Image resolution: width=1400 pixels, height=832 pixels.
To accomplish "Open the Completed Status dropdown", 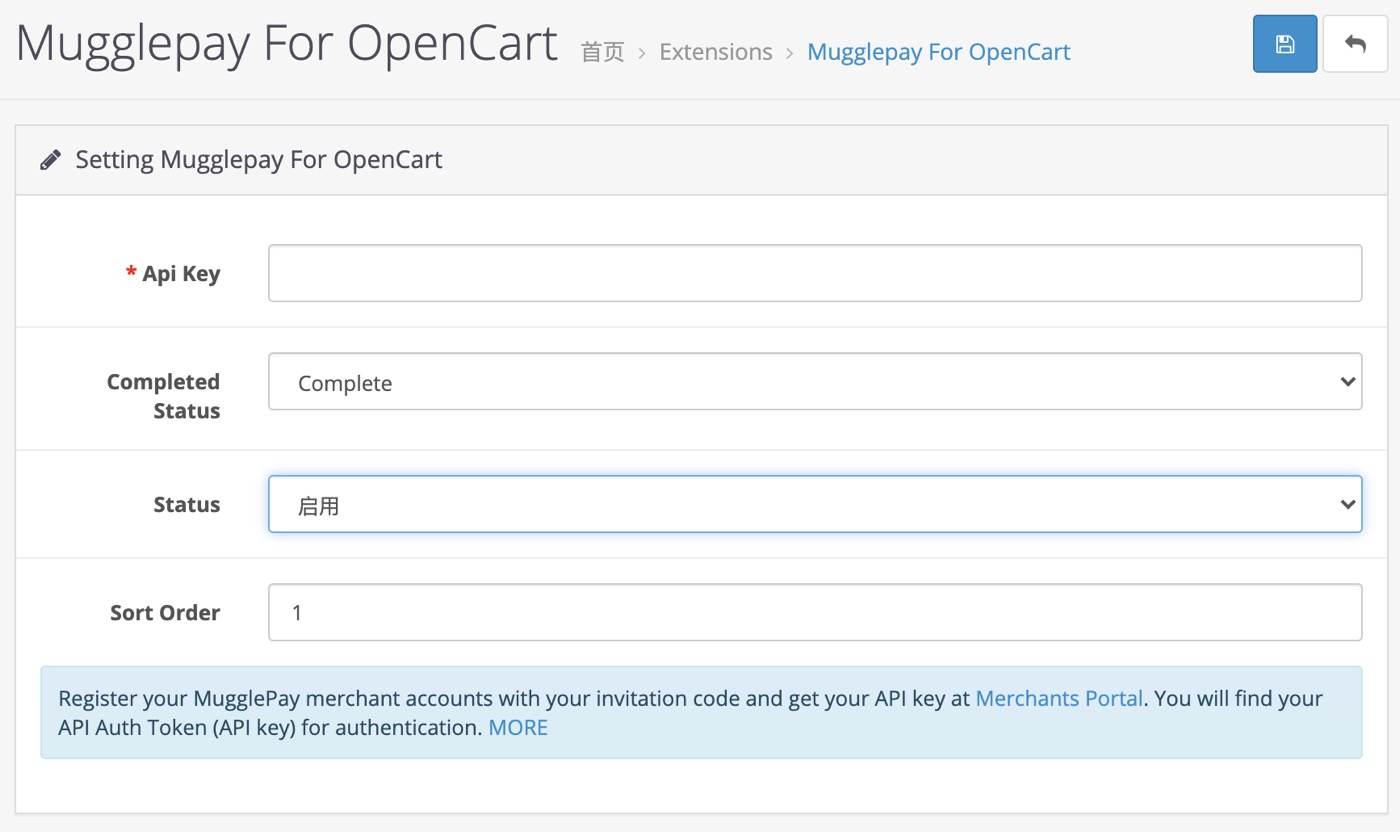I will 815,381.
